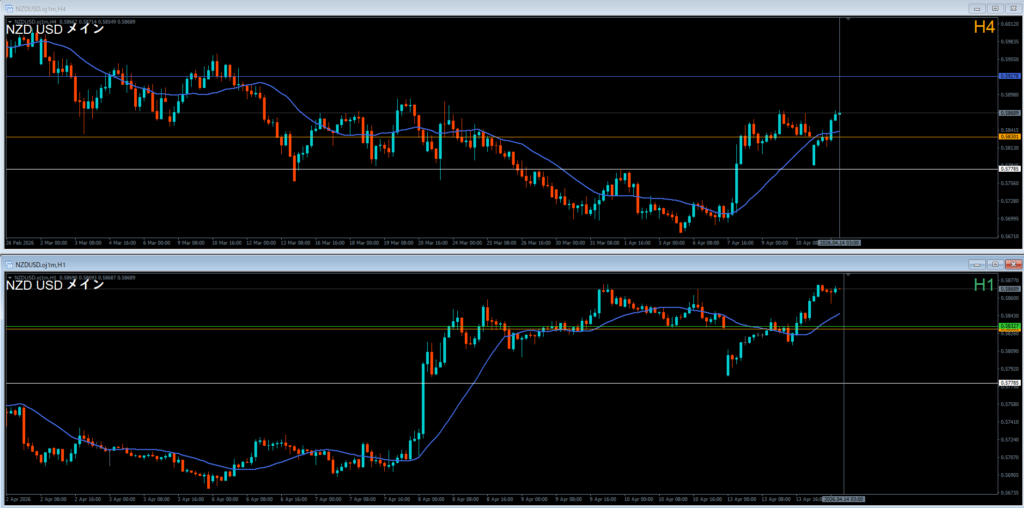Click the chart shift triangle in H4 window
The width and height of the screenshot is (1024, 508).
[848, 20]
